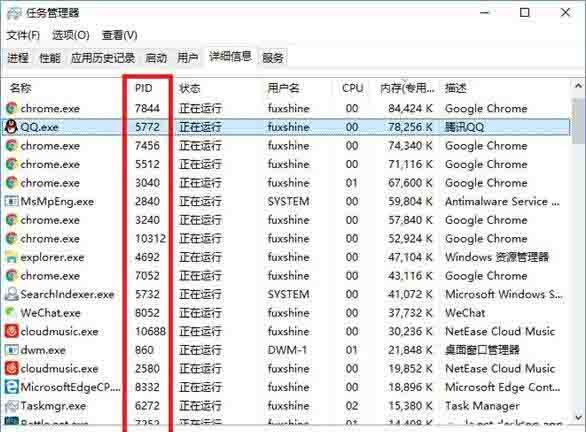Image resolution: width=586 pixels, height=432 pixels.
Task: Select the explorer.exe process name
Action: [x=52, y=257]
